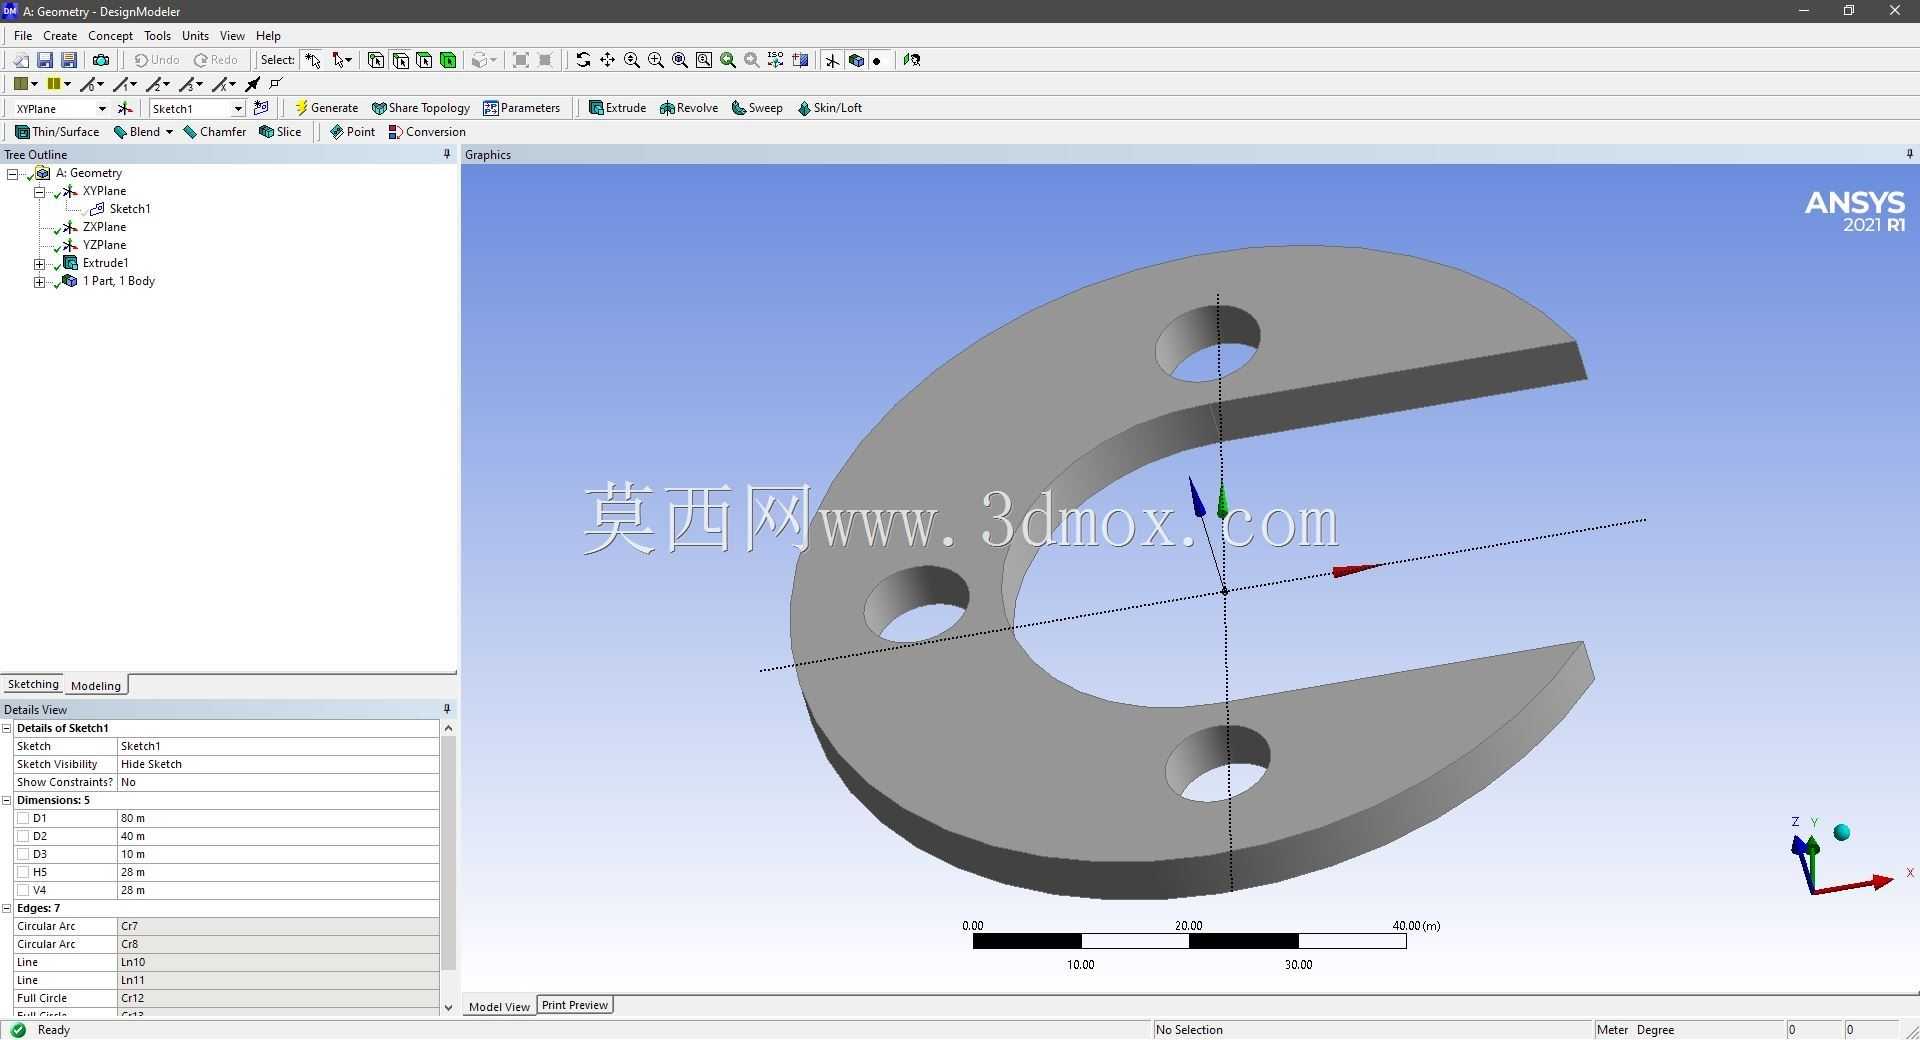Click the Save project icon
Screen dimensions: 1920x1040
coord(45,60)
